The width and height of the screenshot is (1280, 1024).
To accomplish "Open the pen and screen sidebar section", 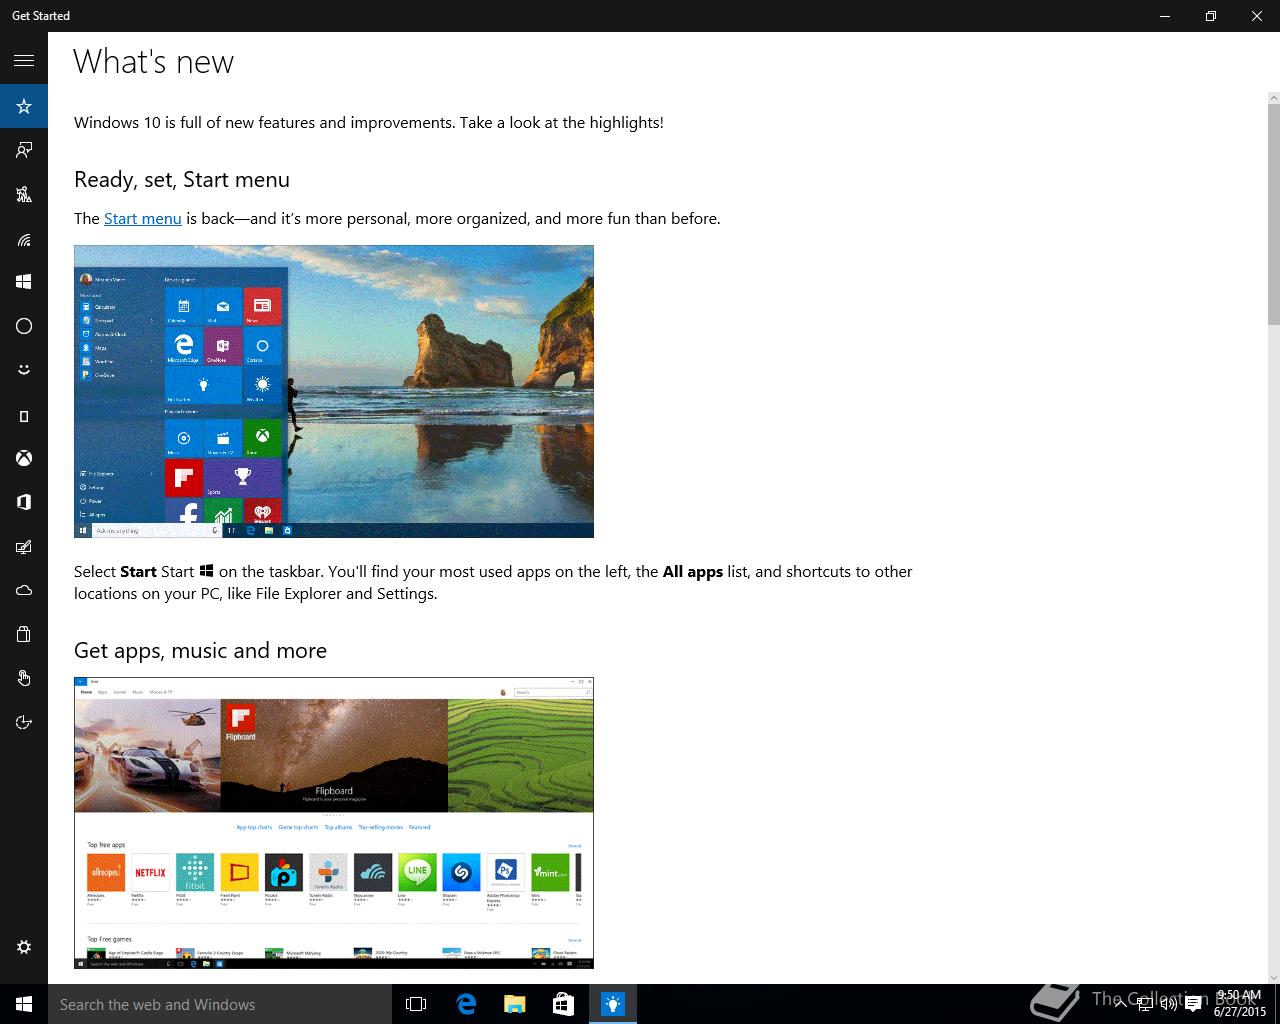I will [24, 546].
